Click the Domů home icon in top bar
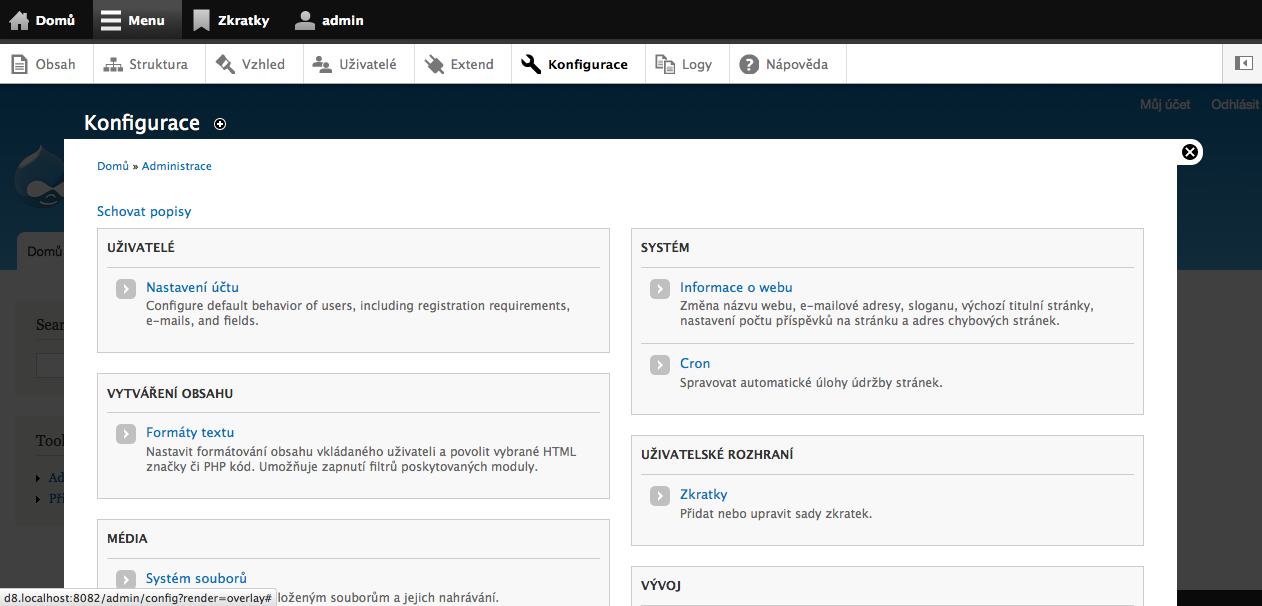 click(x=19, y=20)
